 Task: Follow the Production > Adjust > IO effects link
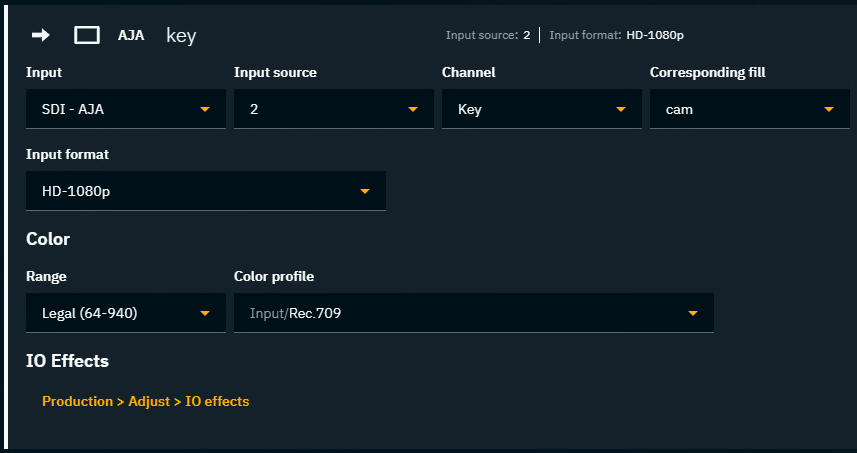(x=145, y=401)
